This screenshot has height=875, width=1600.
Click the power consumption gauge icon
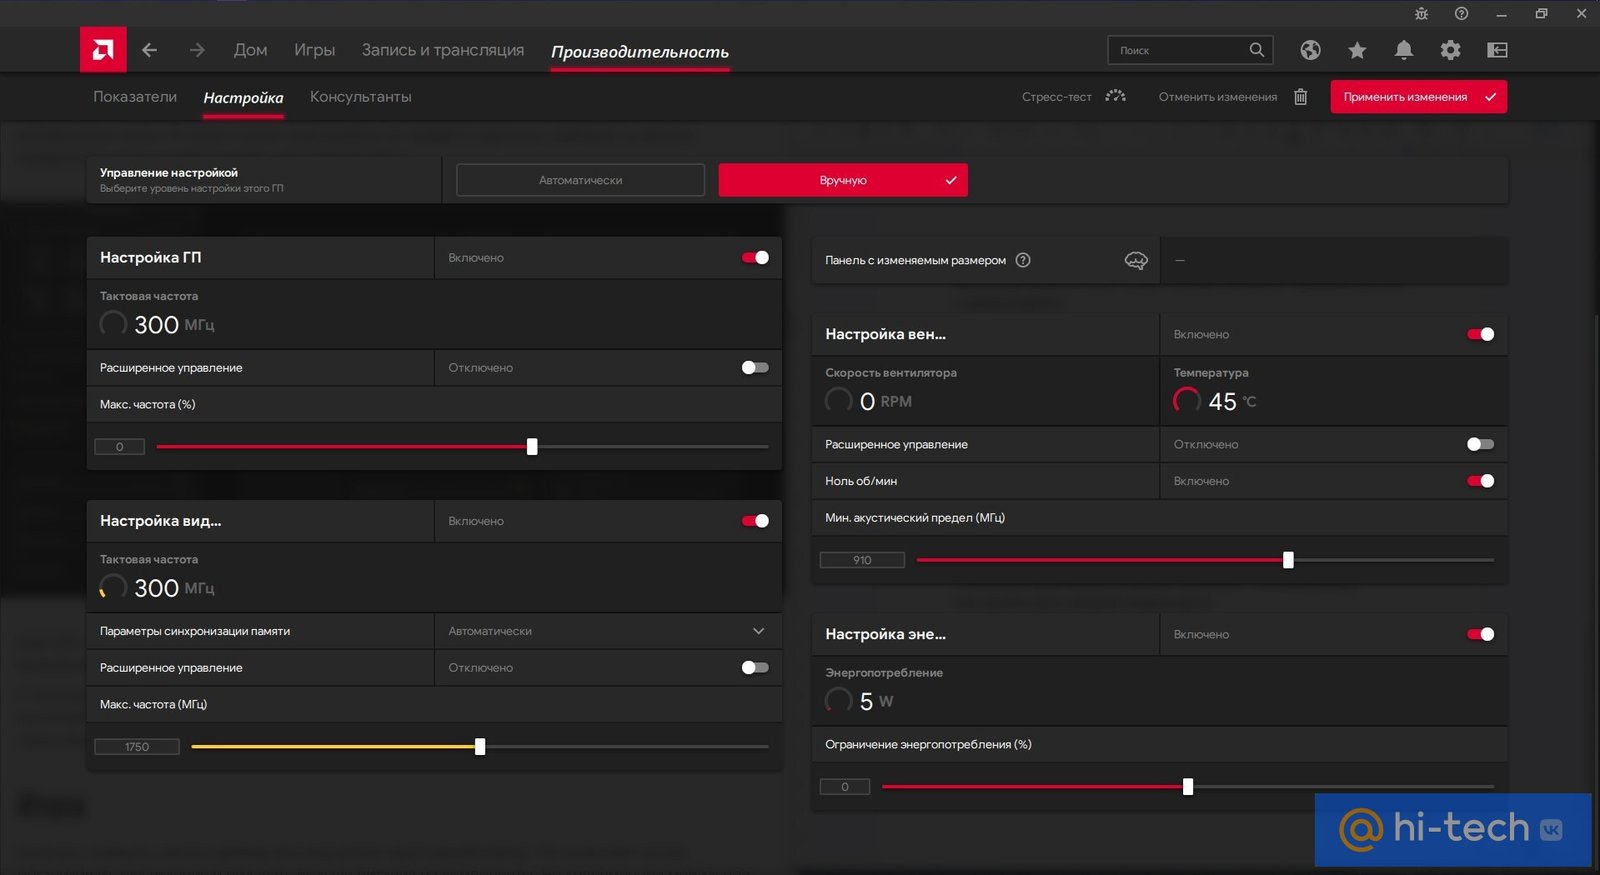tap(838, 701)
